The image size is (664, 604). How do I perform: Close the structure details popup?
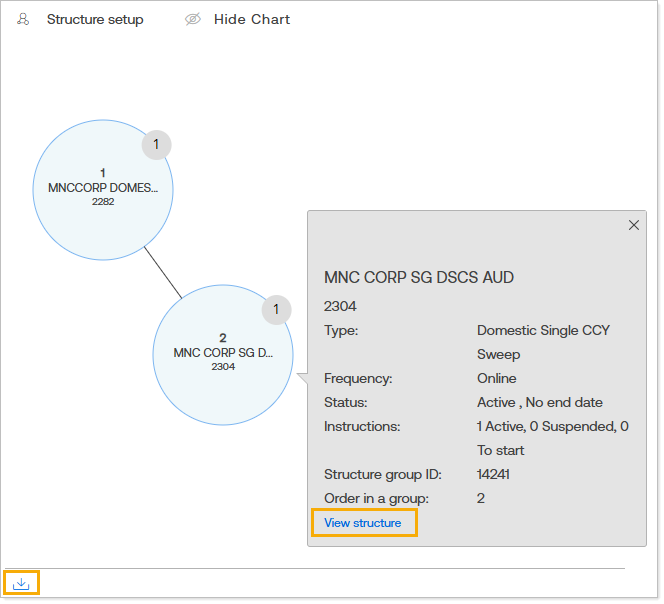click(633, 225)
